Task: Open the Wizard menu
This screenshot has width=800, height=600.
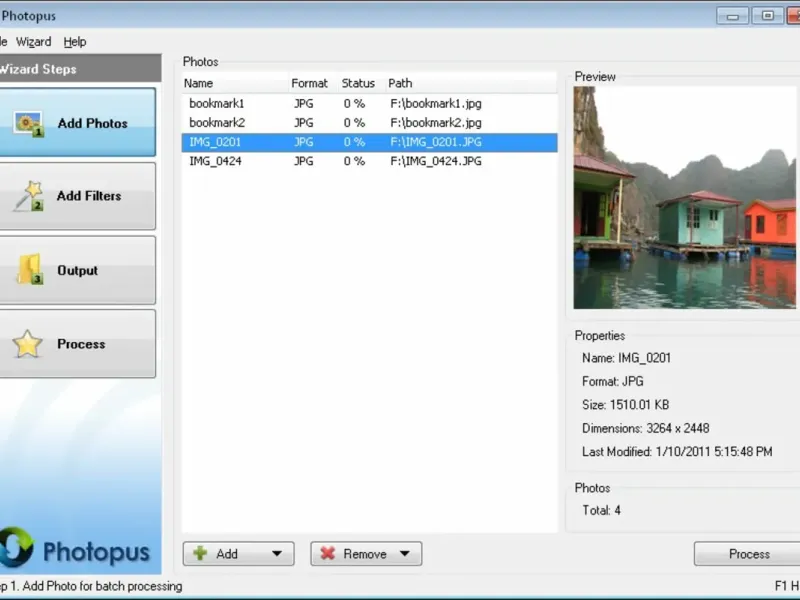Action: coord(34,42)
